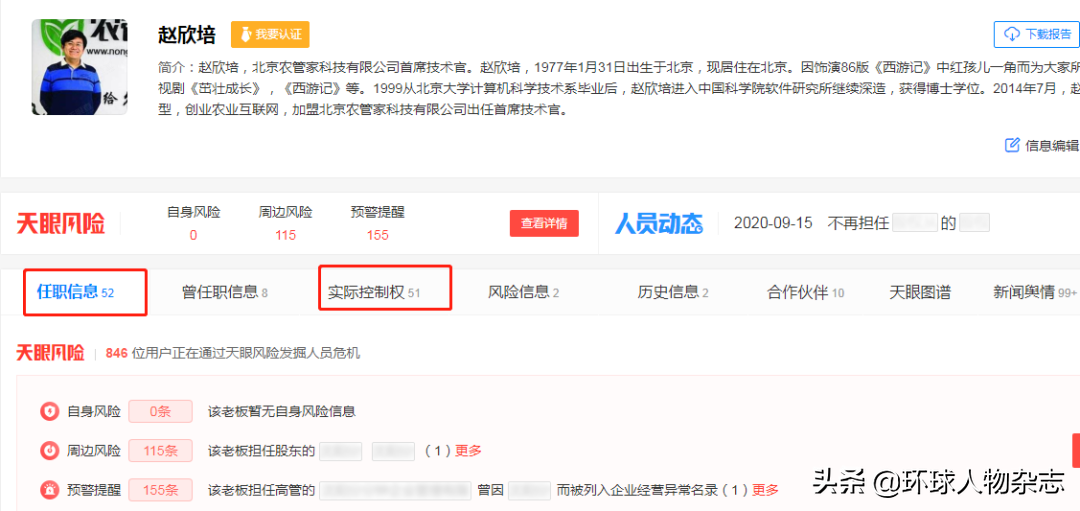Open the 历史信息 tab
Image resolution: width=1080 pixels, height=511 pixels.
[x=673, y=292]
